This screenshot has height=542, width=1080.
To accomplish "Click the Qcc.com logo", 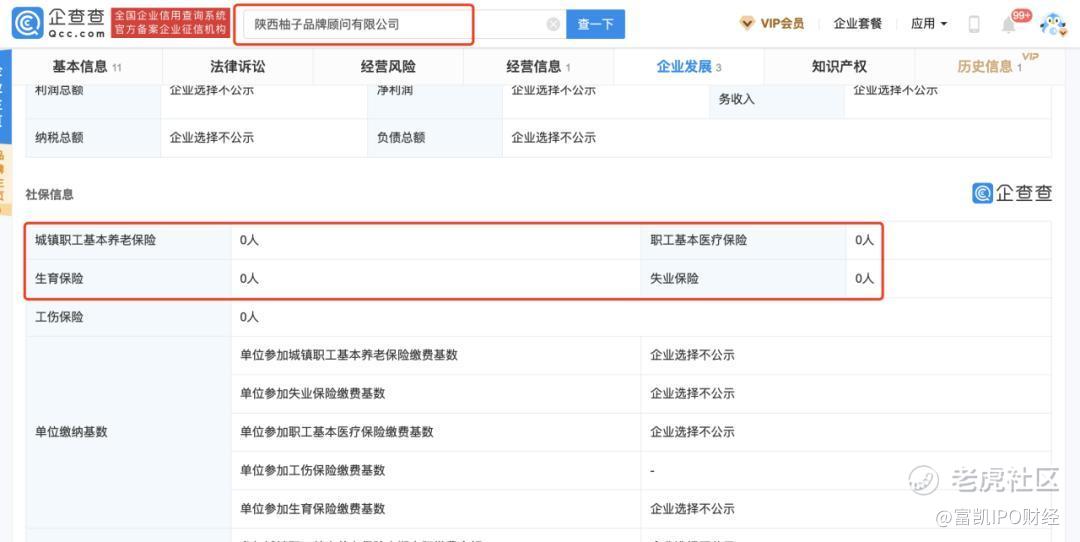I will tap(59, 23).
